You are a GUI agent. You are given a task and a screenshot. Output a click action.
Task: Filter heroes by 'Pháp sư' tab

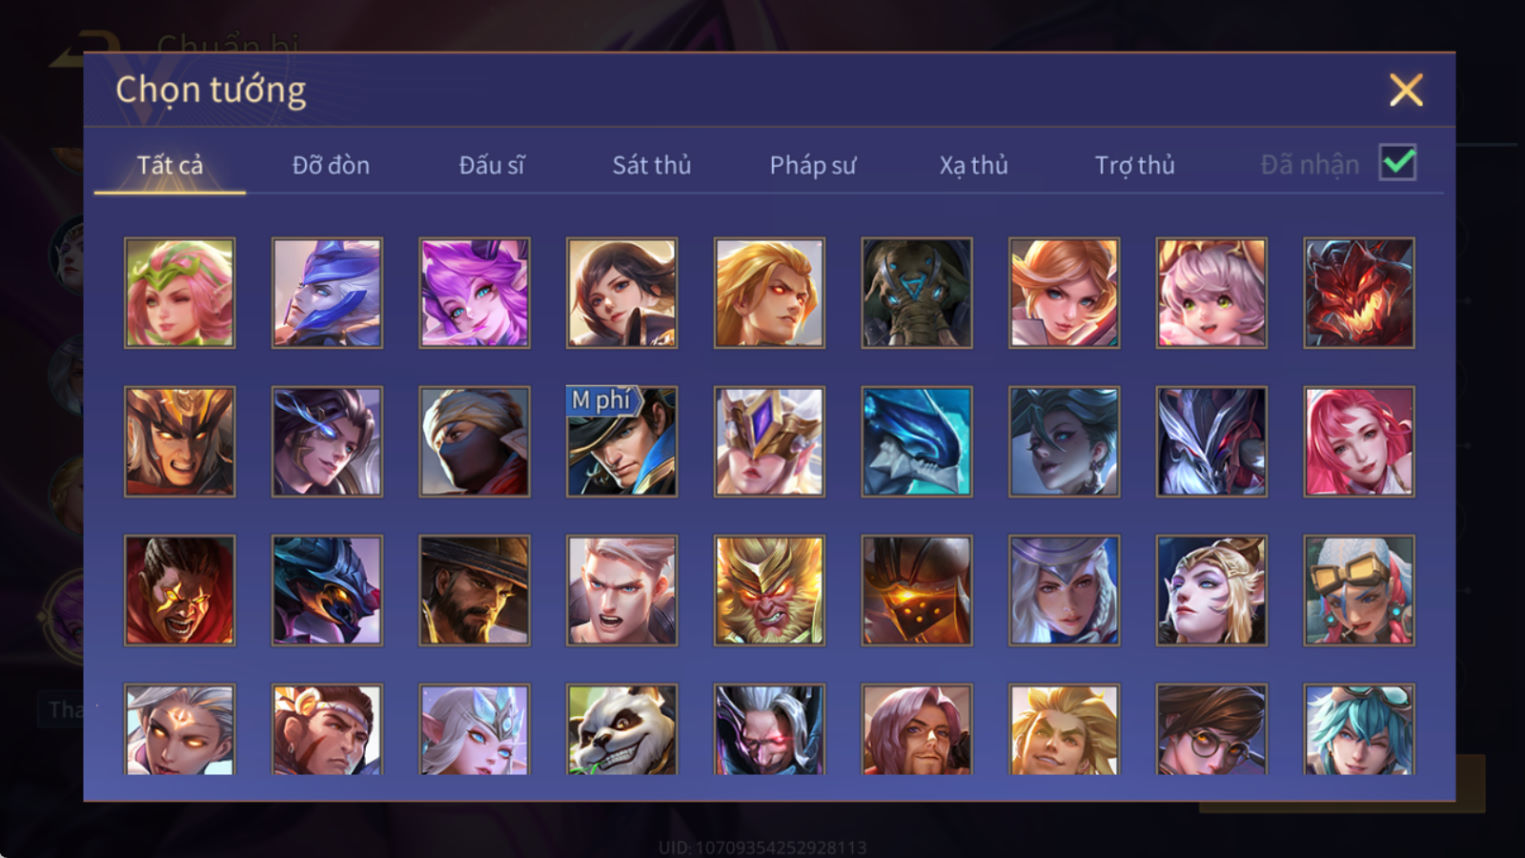pos(813,165)
